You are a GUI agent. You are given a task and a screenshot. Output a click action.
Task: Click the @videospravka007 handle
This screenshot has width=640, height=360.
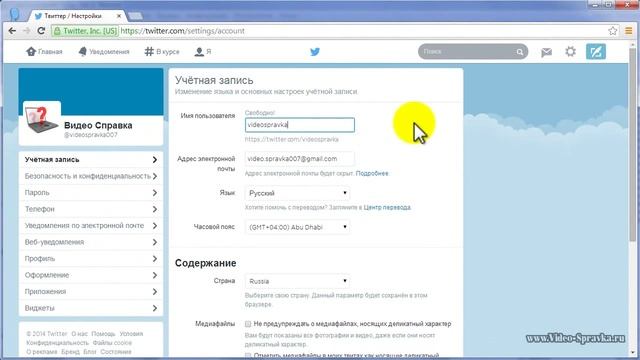(91, 135)
